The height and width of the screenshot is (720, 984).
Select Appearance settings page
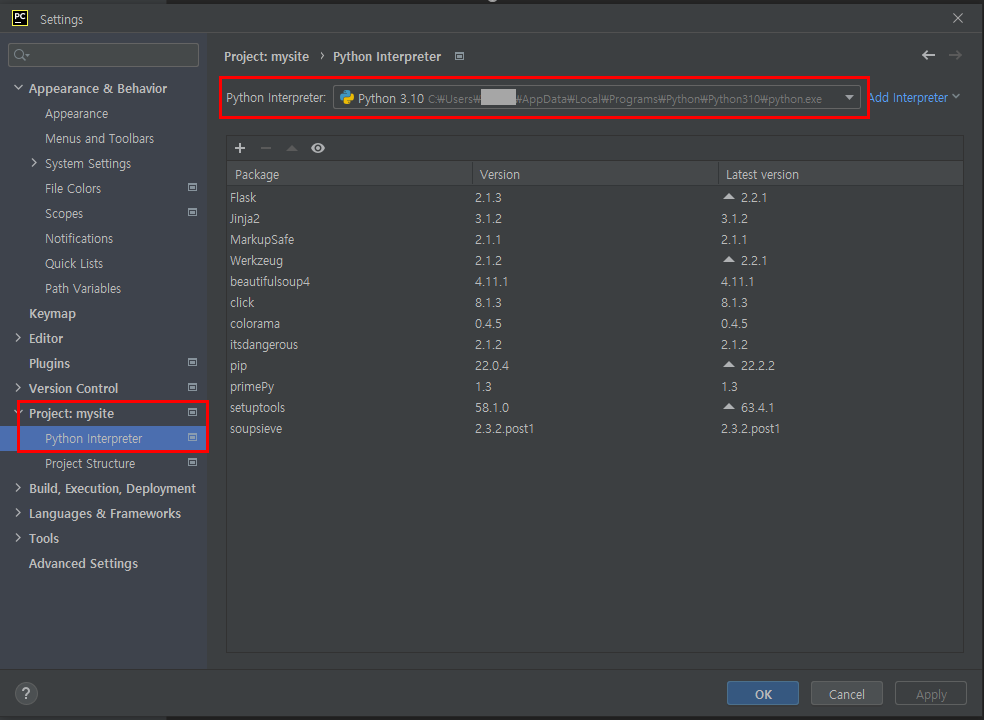pos(77,114)
